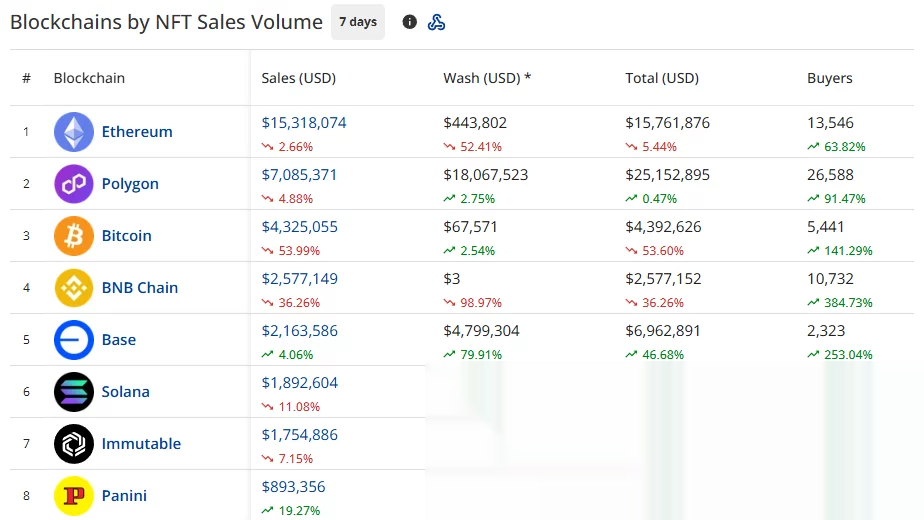The width and height of the screenshot is (924, 520).
Task: Open the Panini blockchain link
Action: point(124,495)
